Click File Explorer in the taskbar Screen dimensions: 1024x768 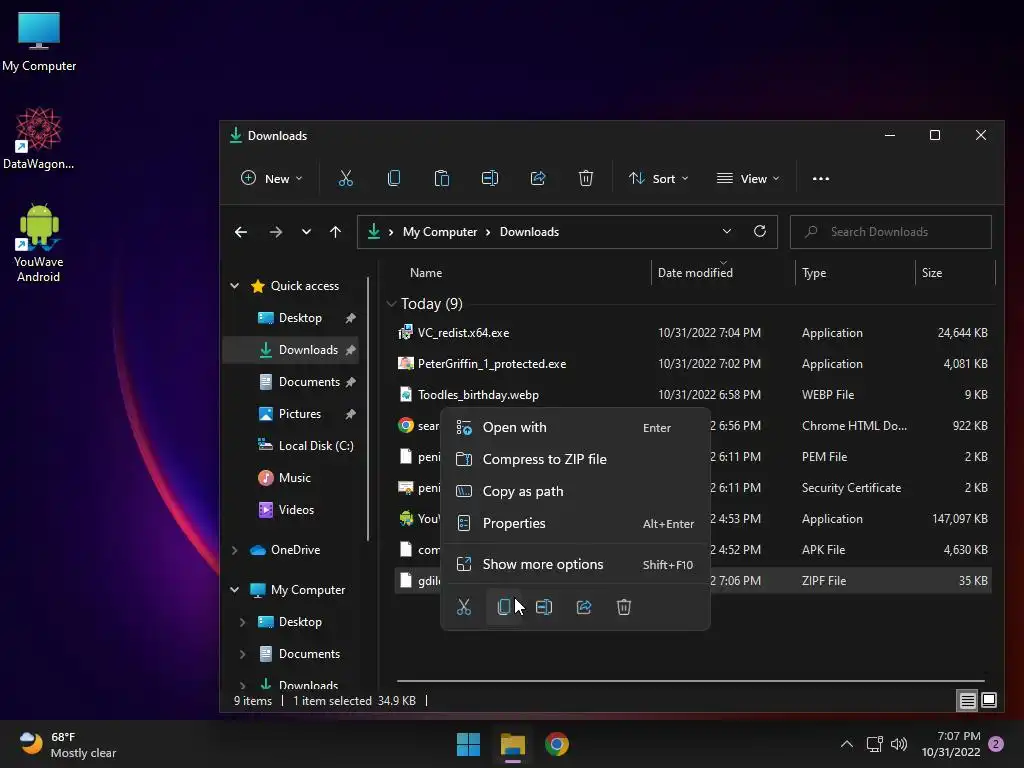coord(513,744)
